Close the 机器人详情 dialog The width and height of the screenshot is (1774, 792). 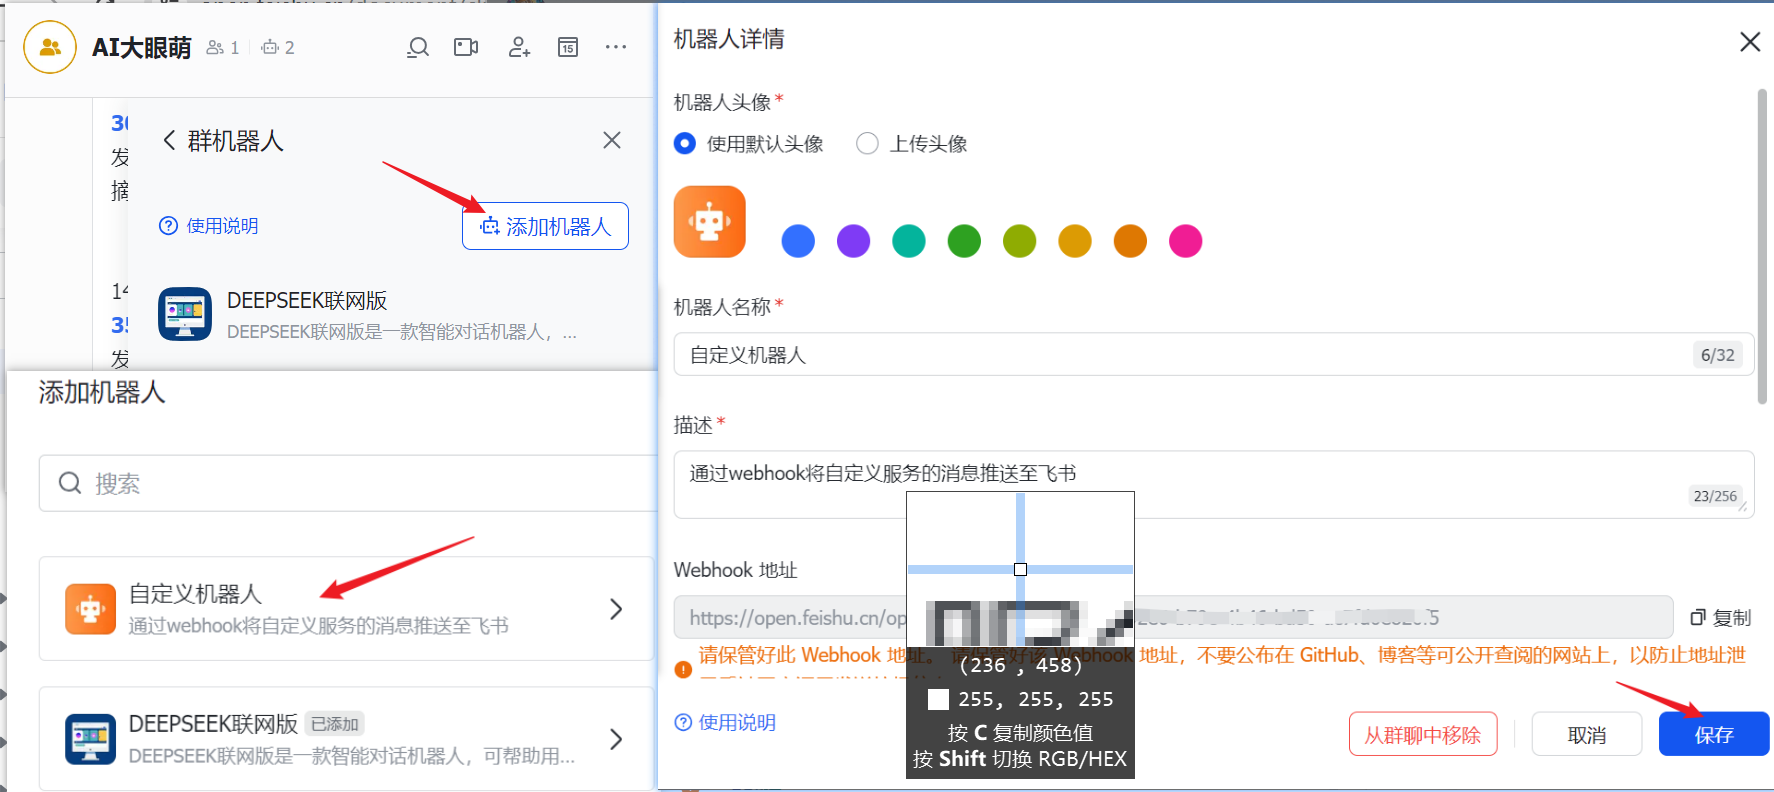coord(1750,42)
